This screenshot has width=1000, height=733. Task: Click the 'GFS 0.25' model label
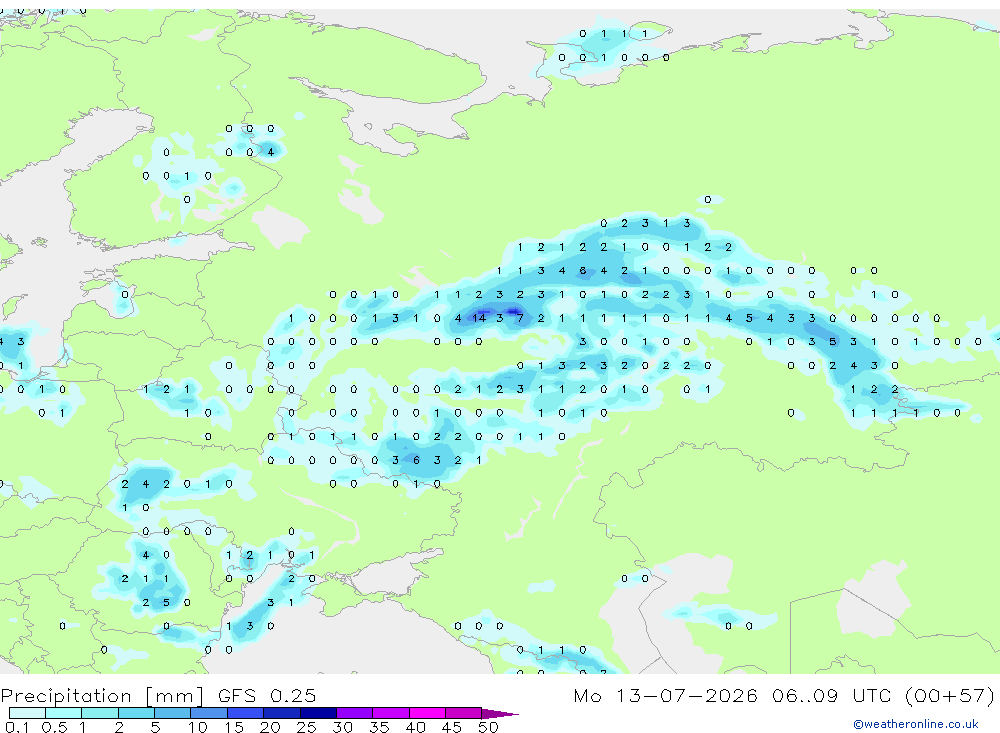[267, 695]
